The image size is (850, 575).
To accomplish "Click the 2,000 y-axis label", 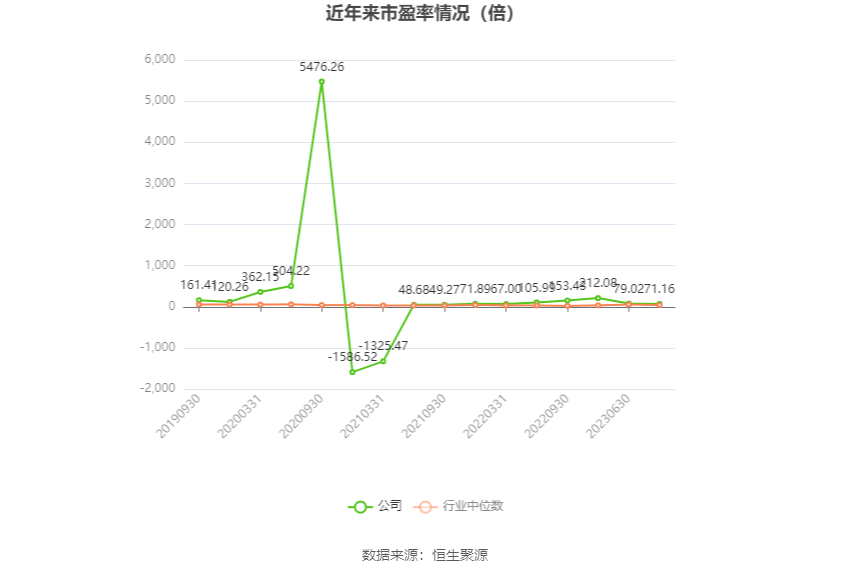I will coord(160,224).
